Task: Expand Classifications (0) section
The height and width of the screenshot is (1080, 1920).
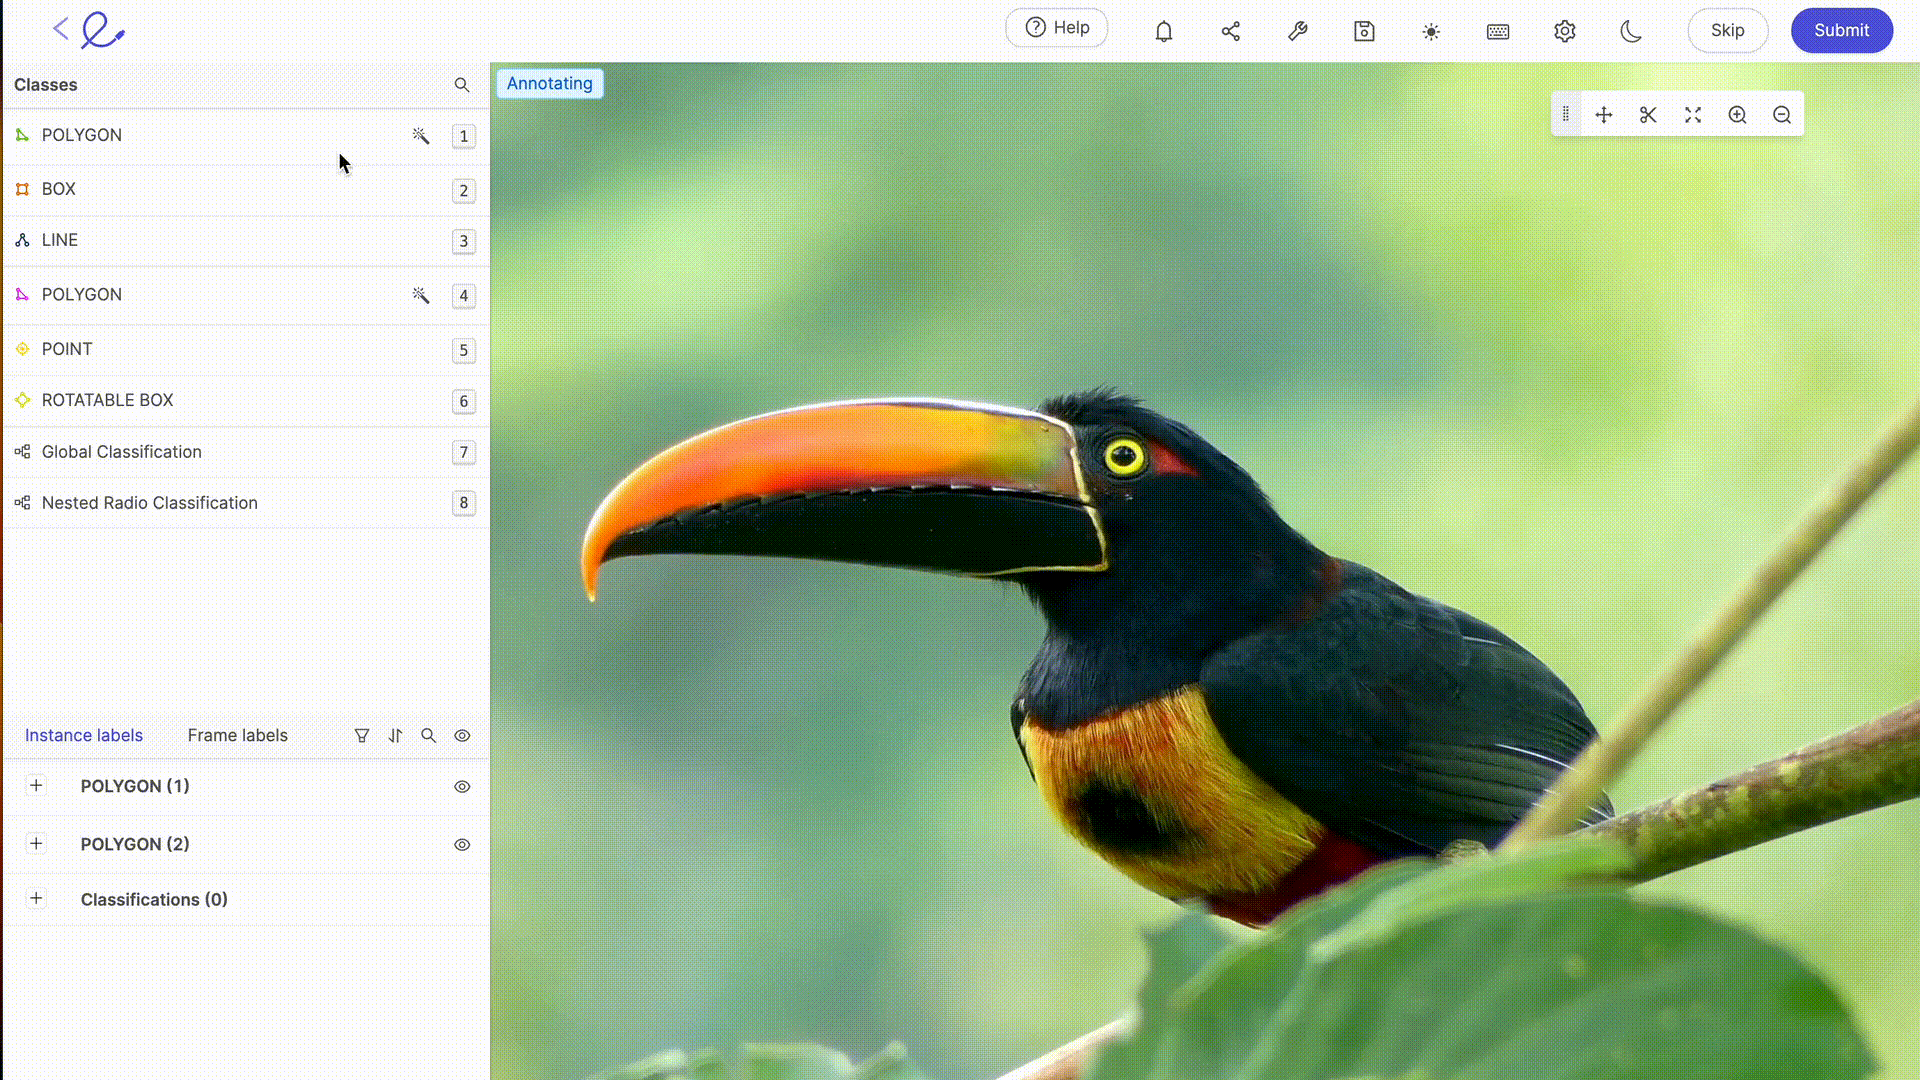Action: pyautogui.click(x=36, y=898)
